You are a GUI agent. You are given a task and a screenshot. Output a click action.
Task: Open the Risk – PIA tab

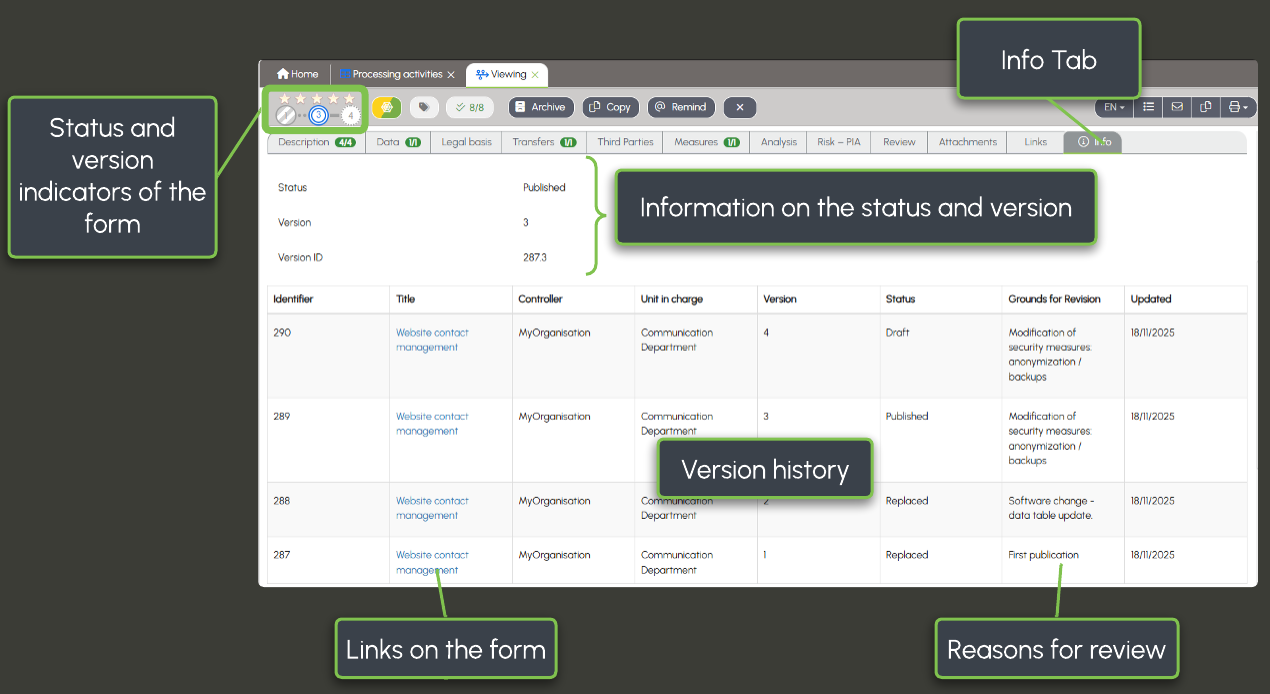click(x=838, y=142)
